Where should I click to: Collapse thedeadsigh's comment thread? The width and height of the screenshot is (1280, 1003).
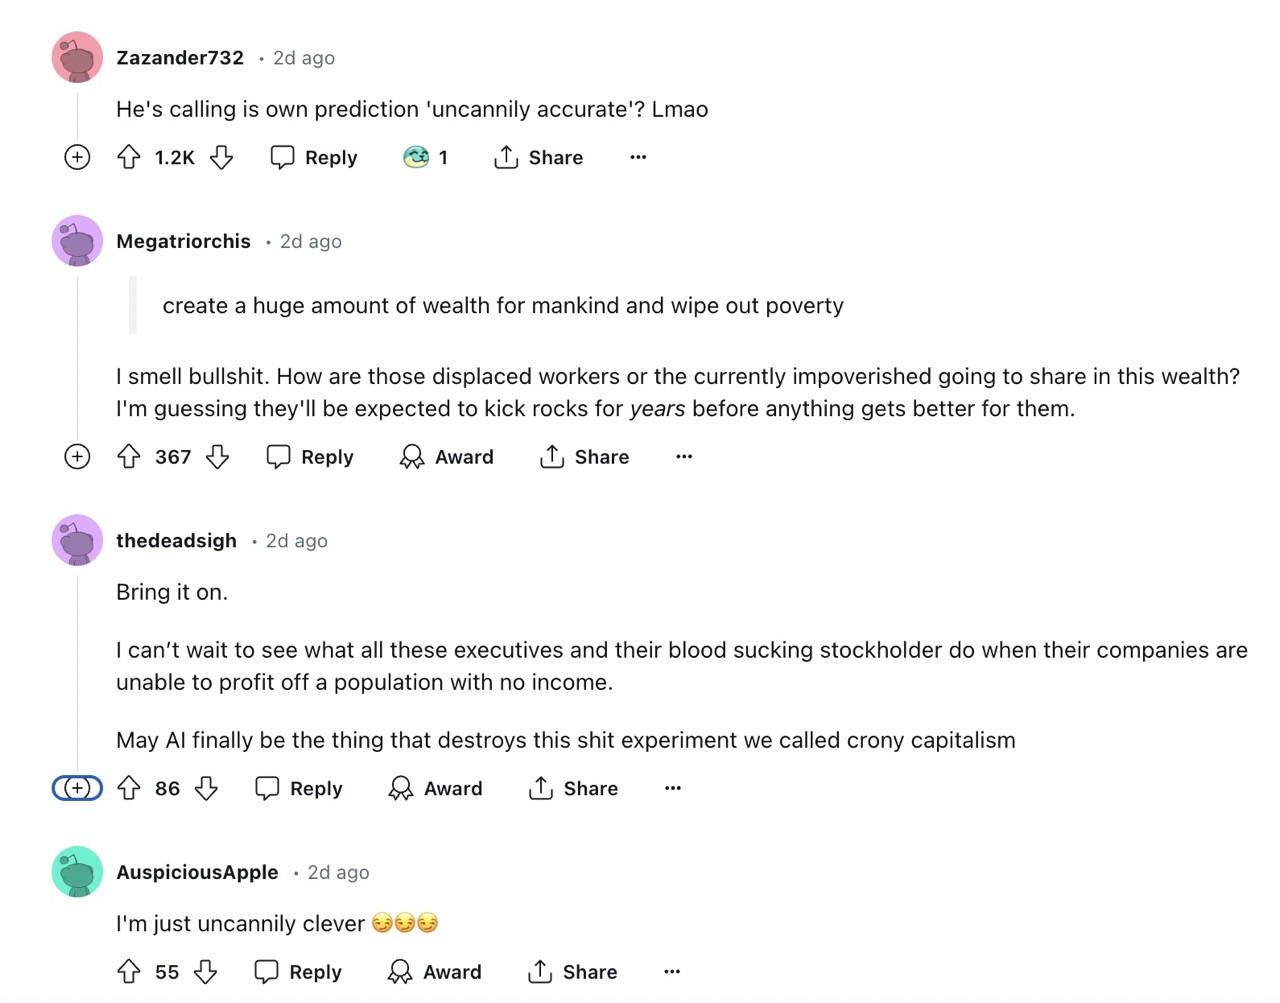[77, 788]
